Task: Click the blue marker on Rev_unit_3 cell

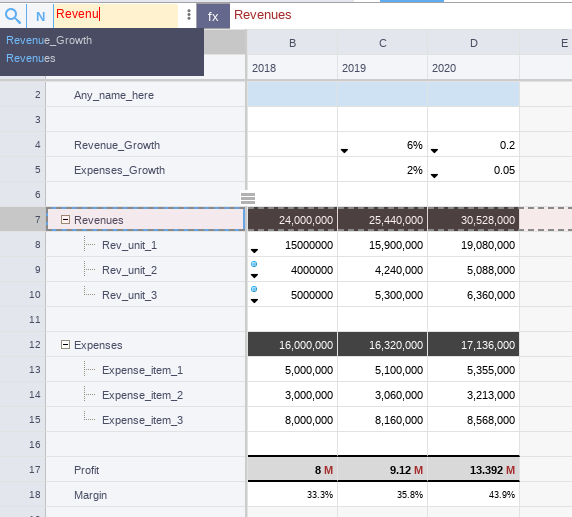Action: pyautogui.click(x=254, y=289)
